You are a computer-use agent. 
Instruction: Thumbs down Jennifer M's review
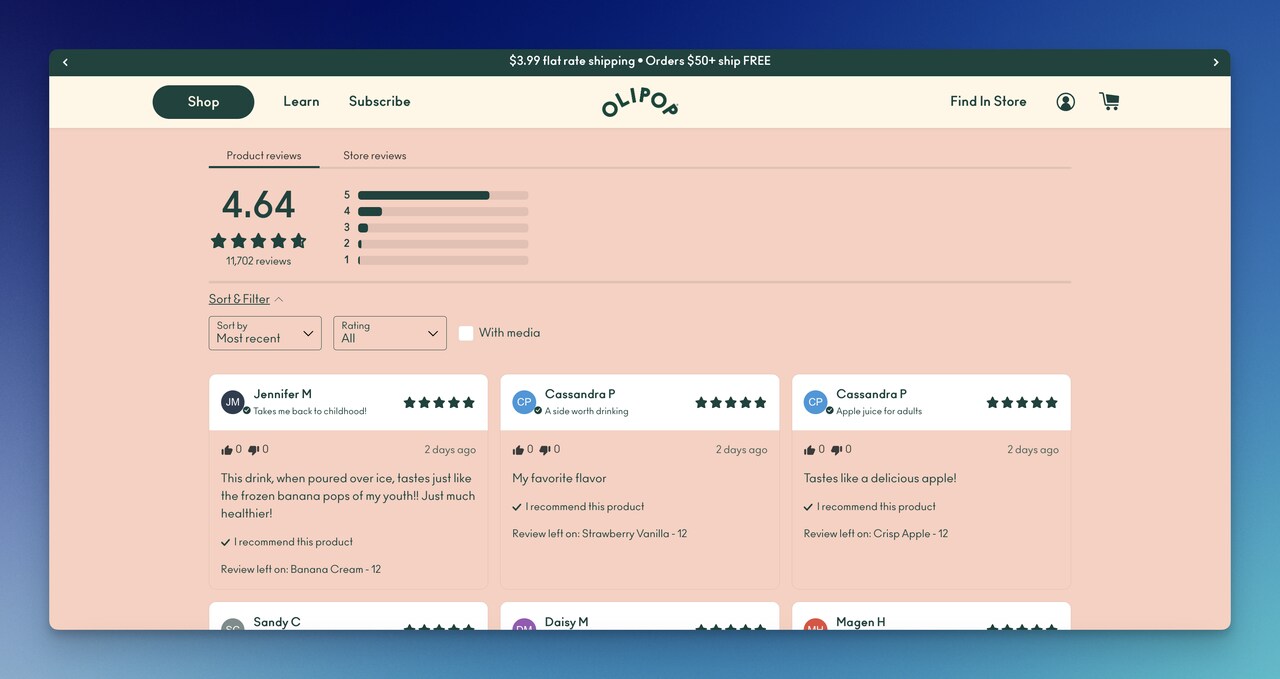point(253,450)
